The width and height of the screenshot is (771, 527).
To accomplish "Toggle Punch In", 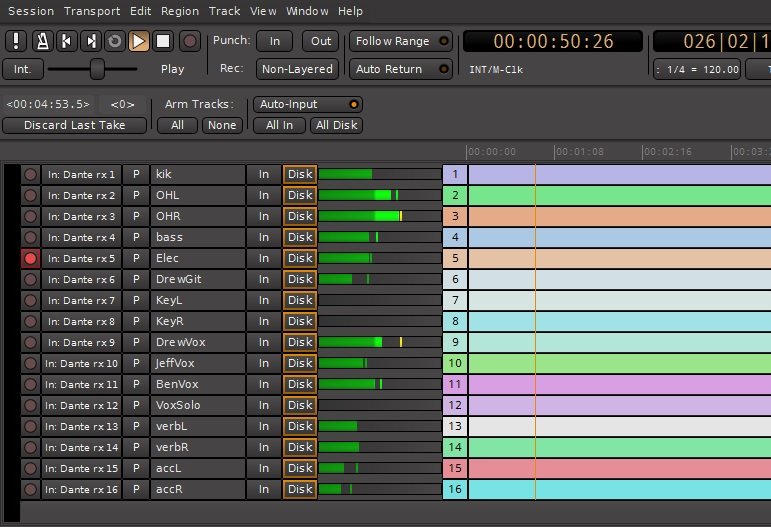I will (x=274, y=41).
